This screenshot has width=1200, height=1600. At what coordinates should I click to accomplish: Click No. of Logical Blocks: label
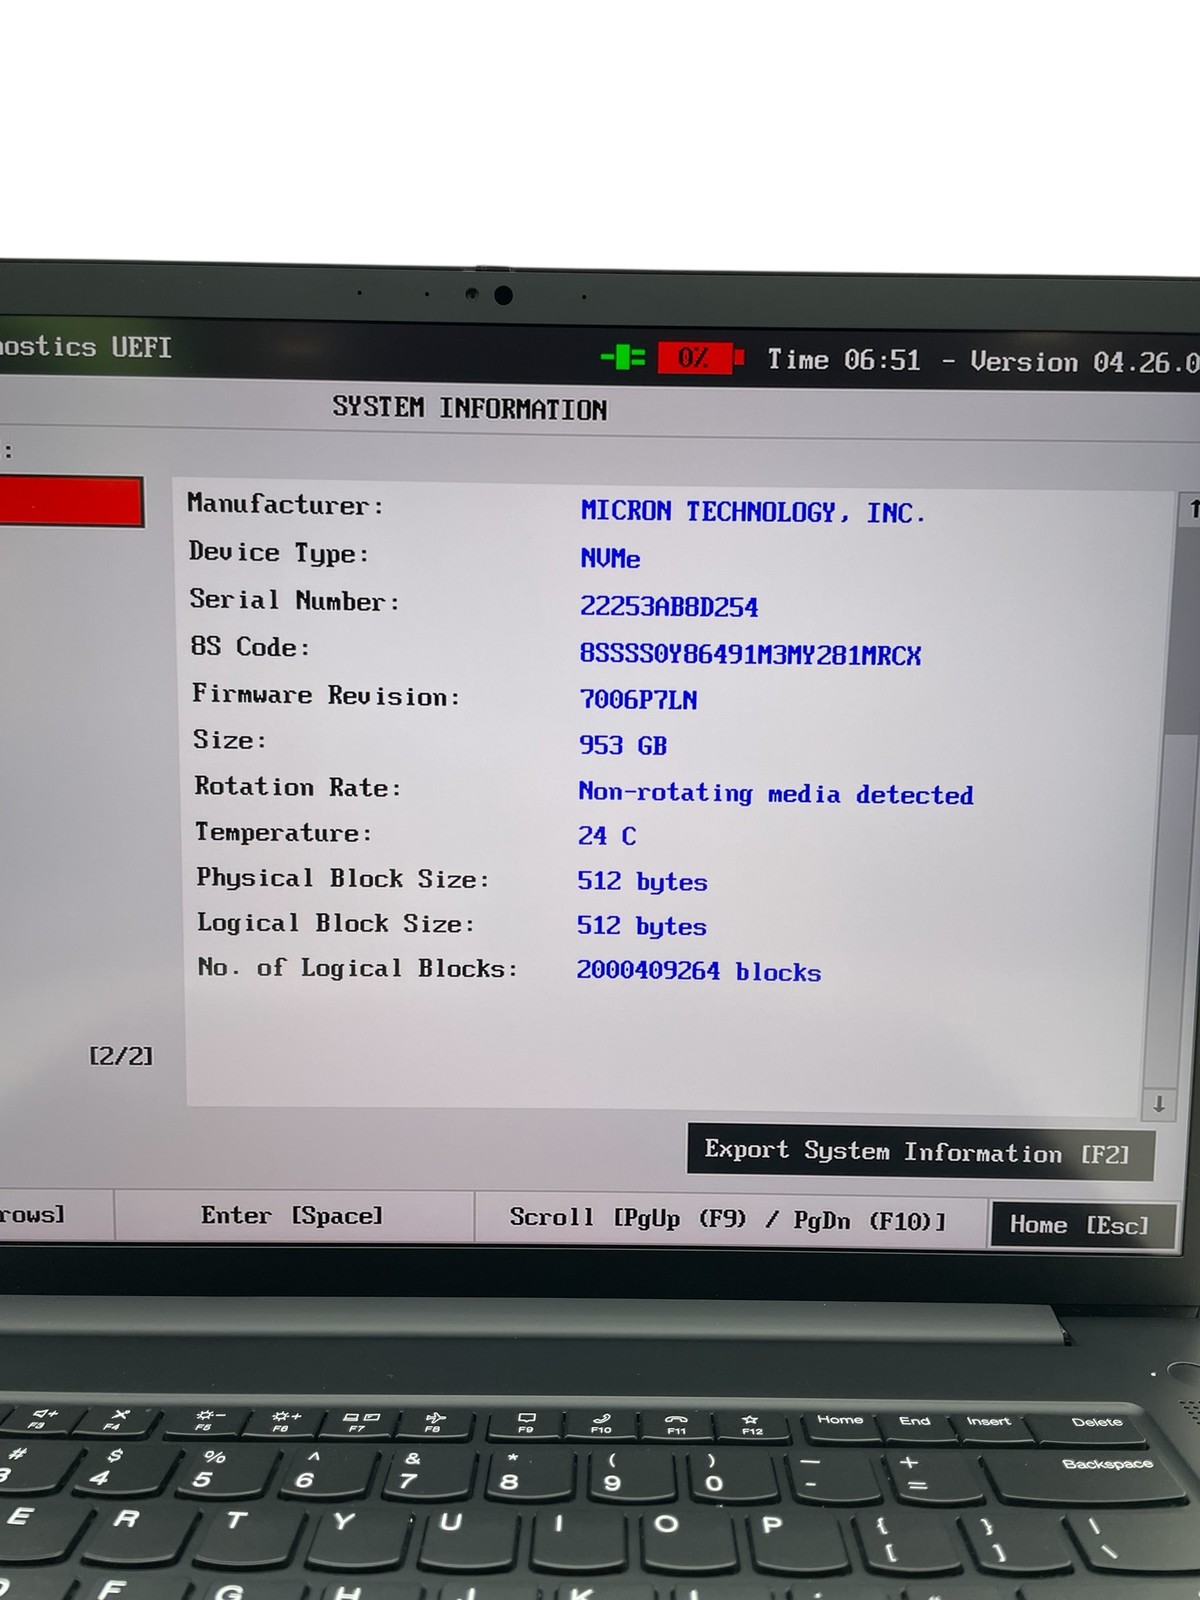357,968
